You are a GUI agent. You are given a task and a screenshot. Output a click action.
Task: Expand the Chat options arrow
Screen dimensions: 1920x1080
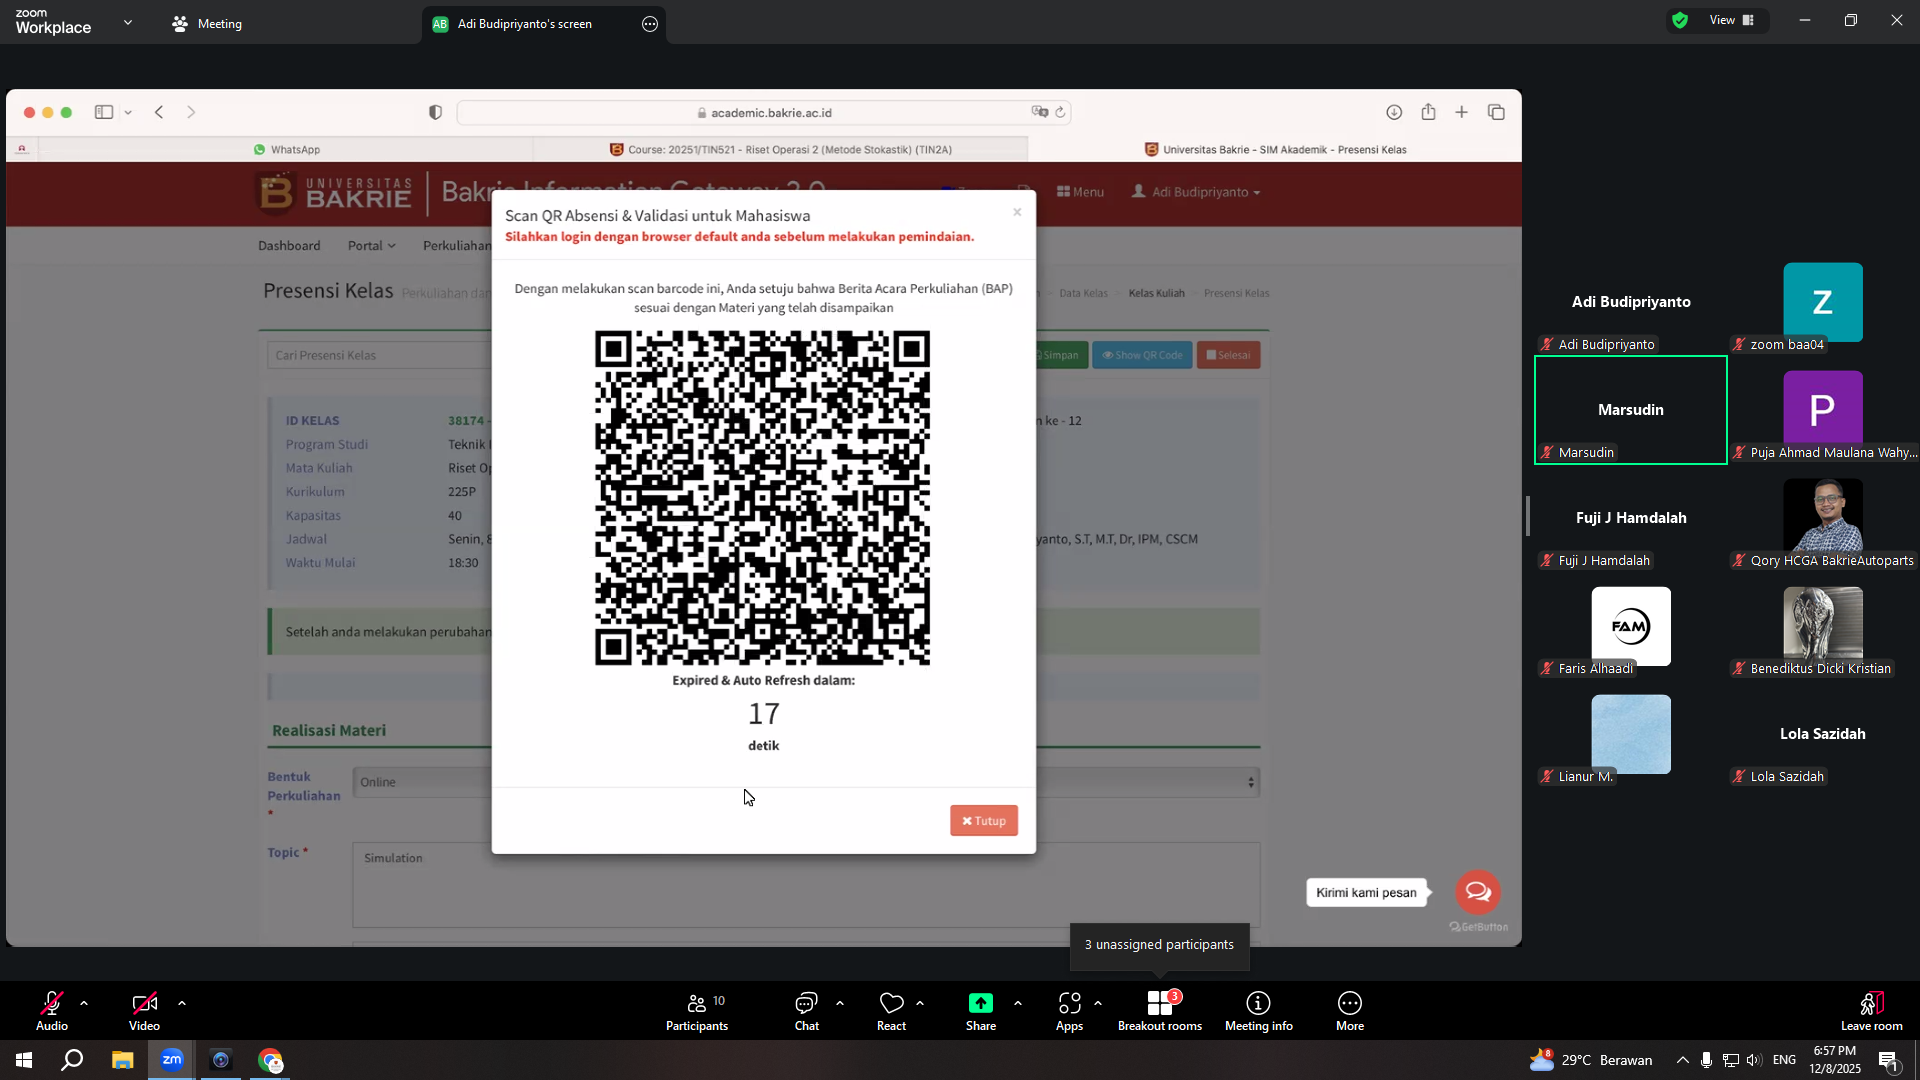(x=840, y=1003)
